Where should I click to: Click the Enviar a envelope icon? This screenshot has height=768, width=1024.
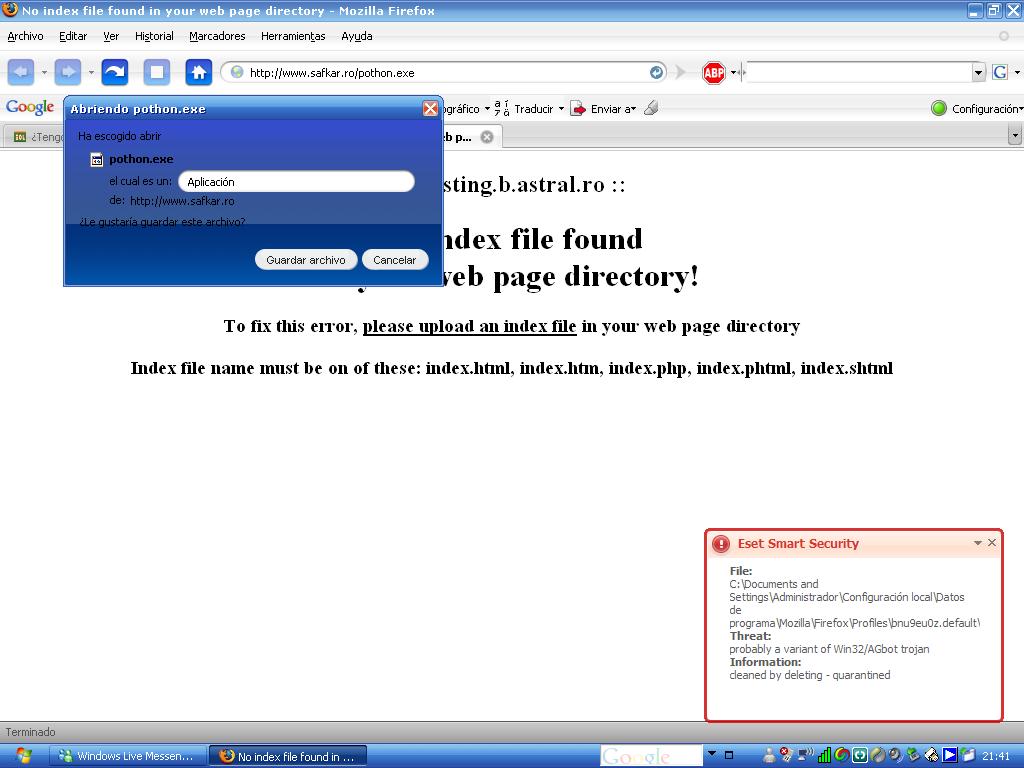[578, 108]
